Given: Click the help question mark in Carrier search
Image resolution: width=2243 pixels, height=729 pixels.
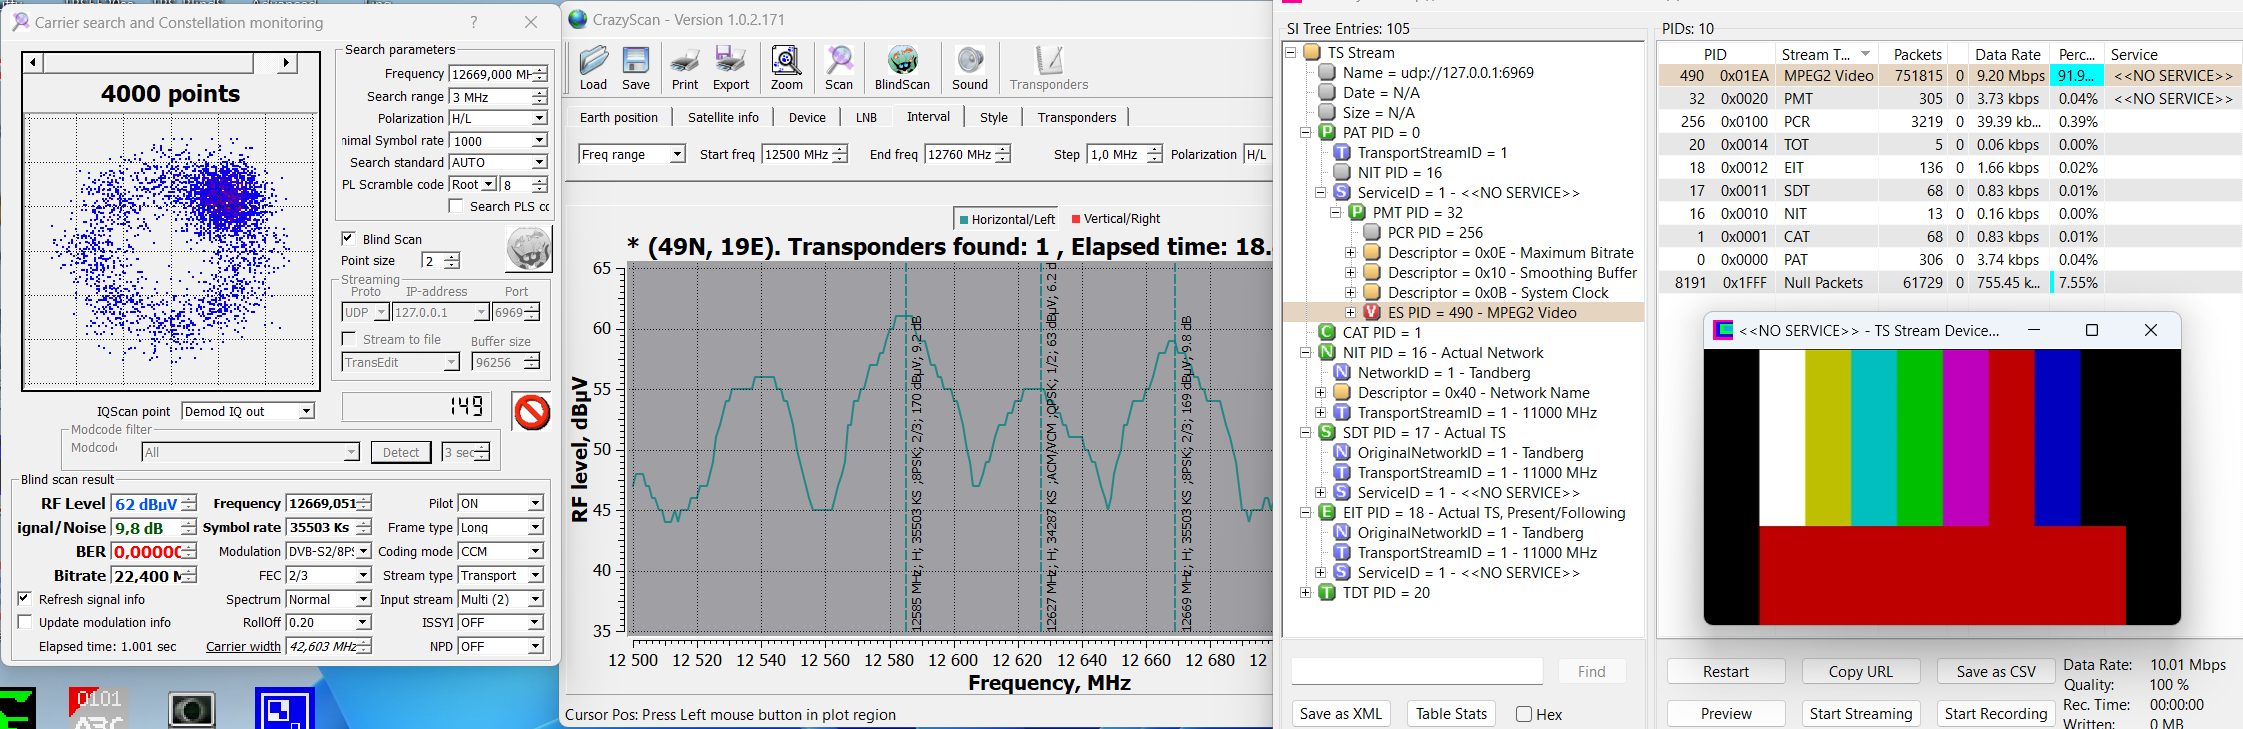Looking at the screenshot, I should coord(474,22).
